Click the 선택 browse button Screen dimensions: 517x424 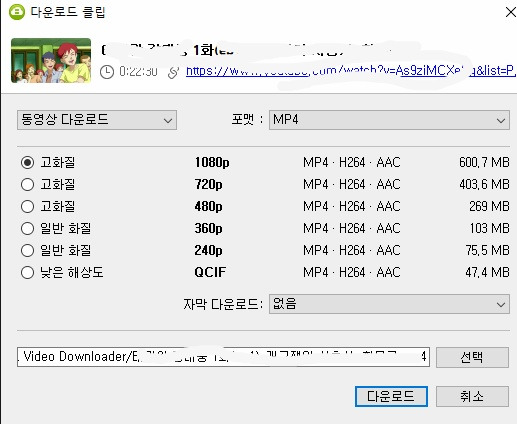(x=472, y=357)
